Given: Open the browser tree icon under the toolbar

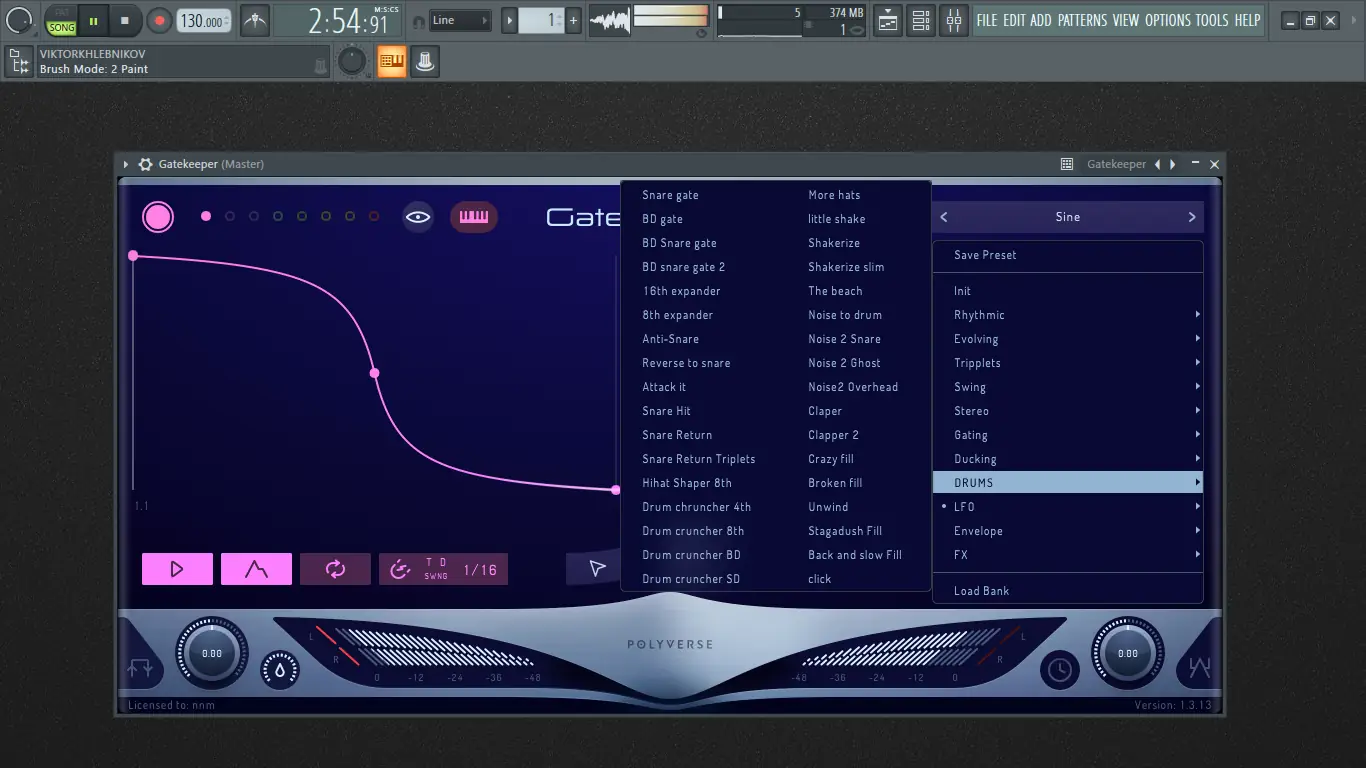Looking at the screenshot, I should pos(18,62).
